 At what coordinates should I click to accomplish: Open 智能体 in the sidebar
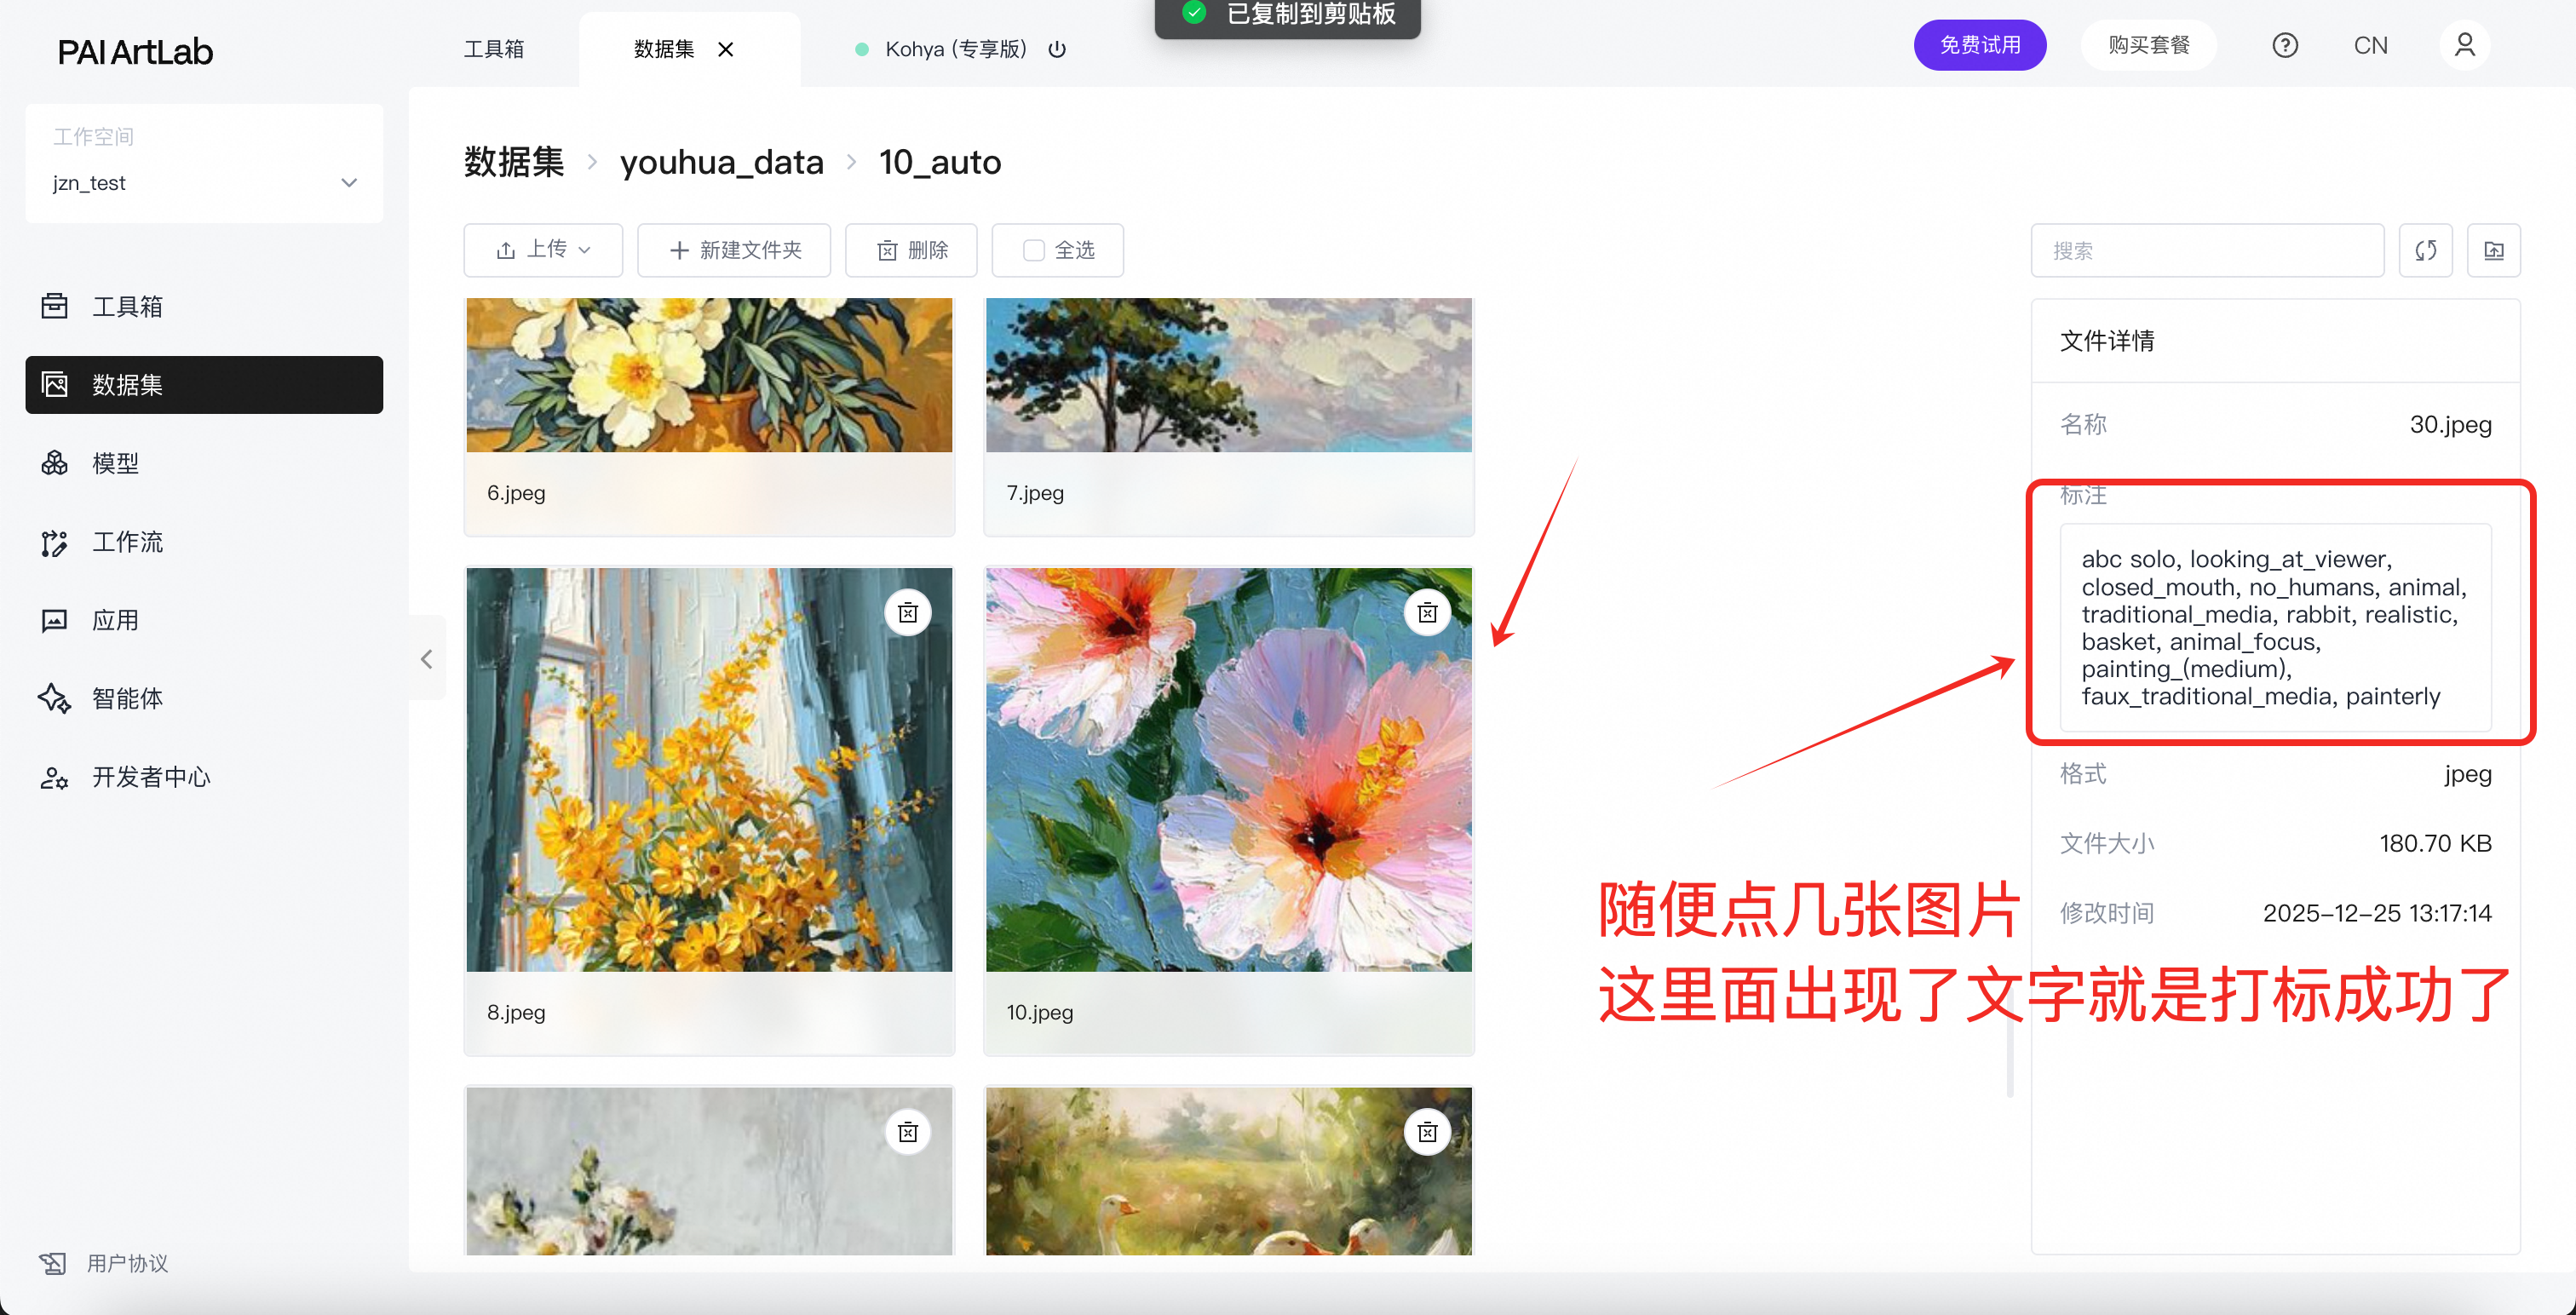pyautogui.click(x=127, y=698)
